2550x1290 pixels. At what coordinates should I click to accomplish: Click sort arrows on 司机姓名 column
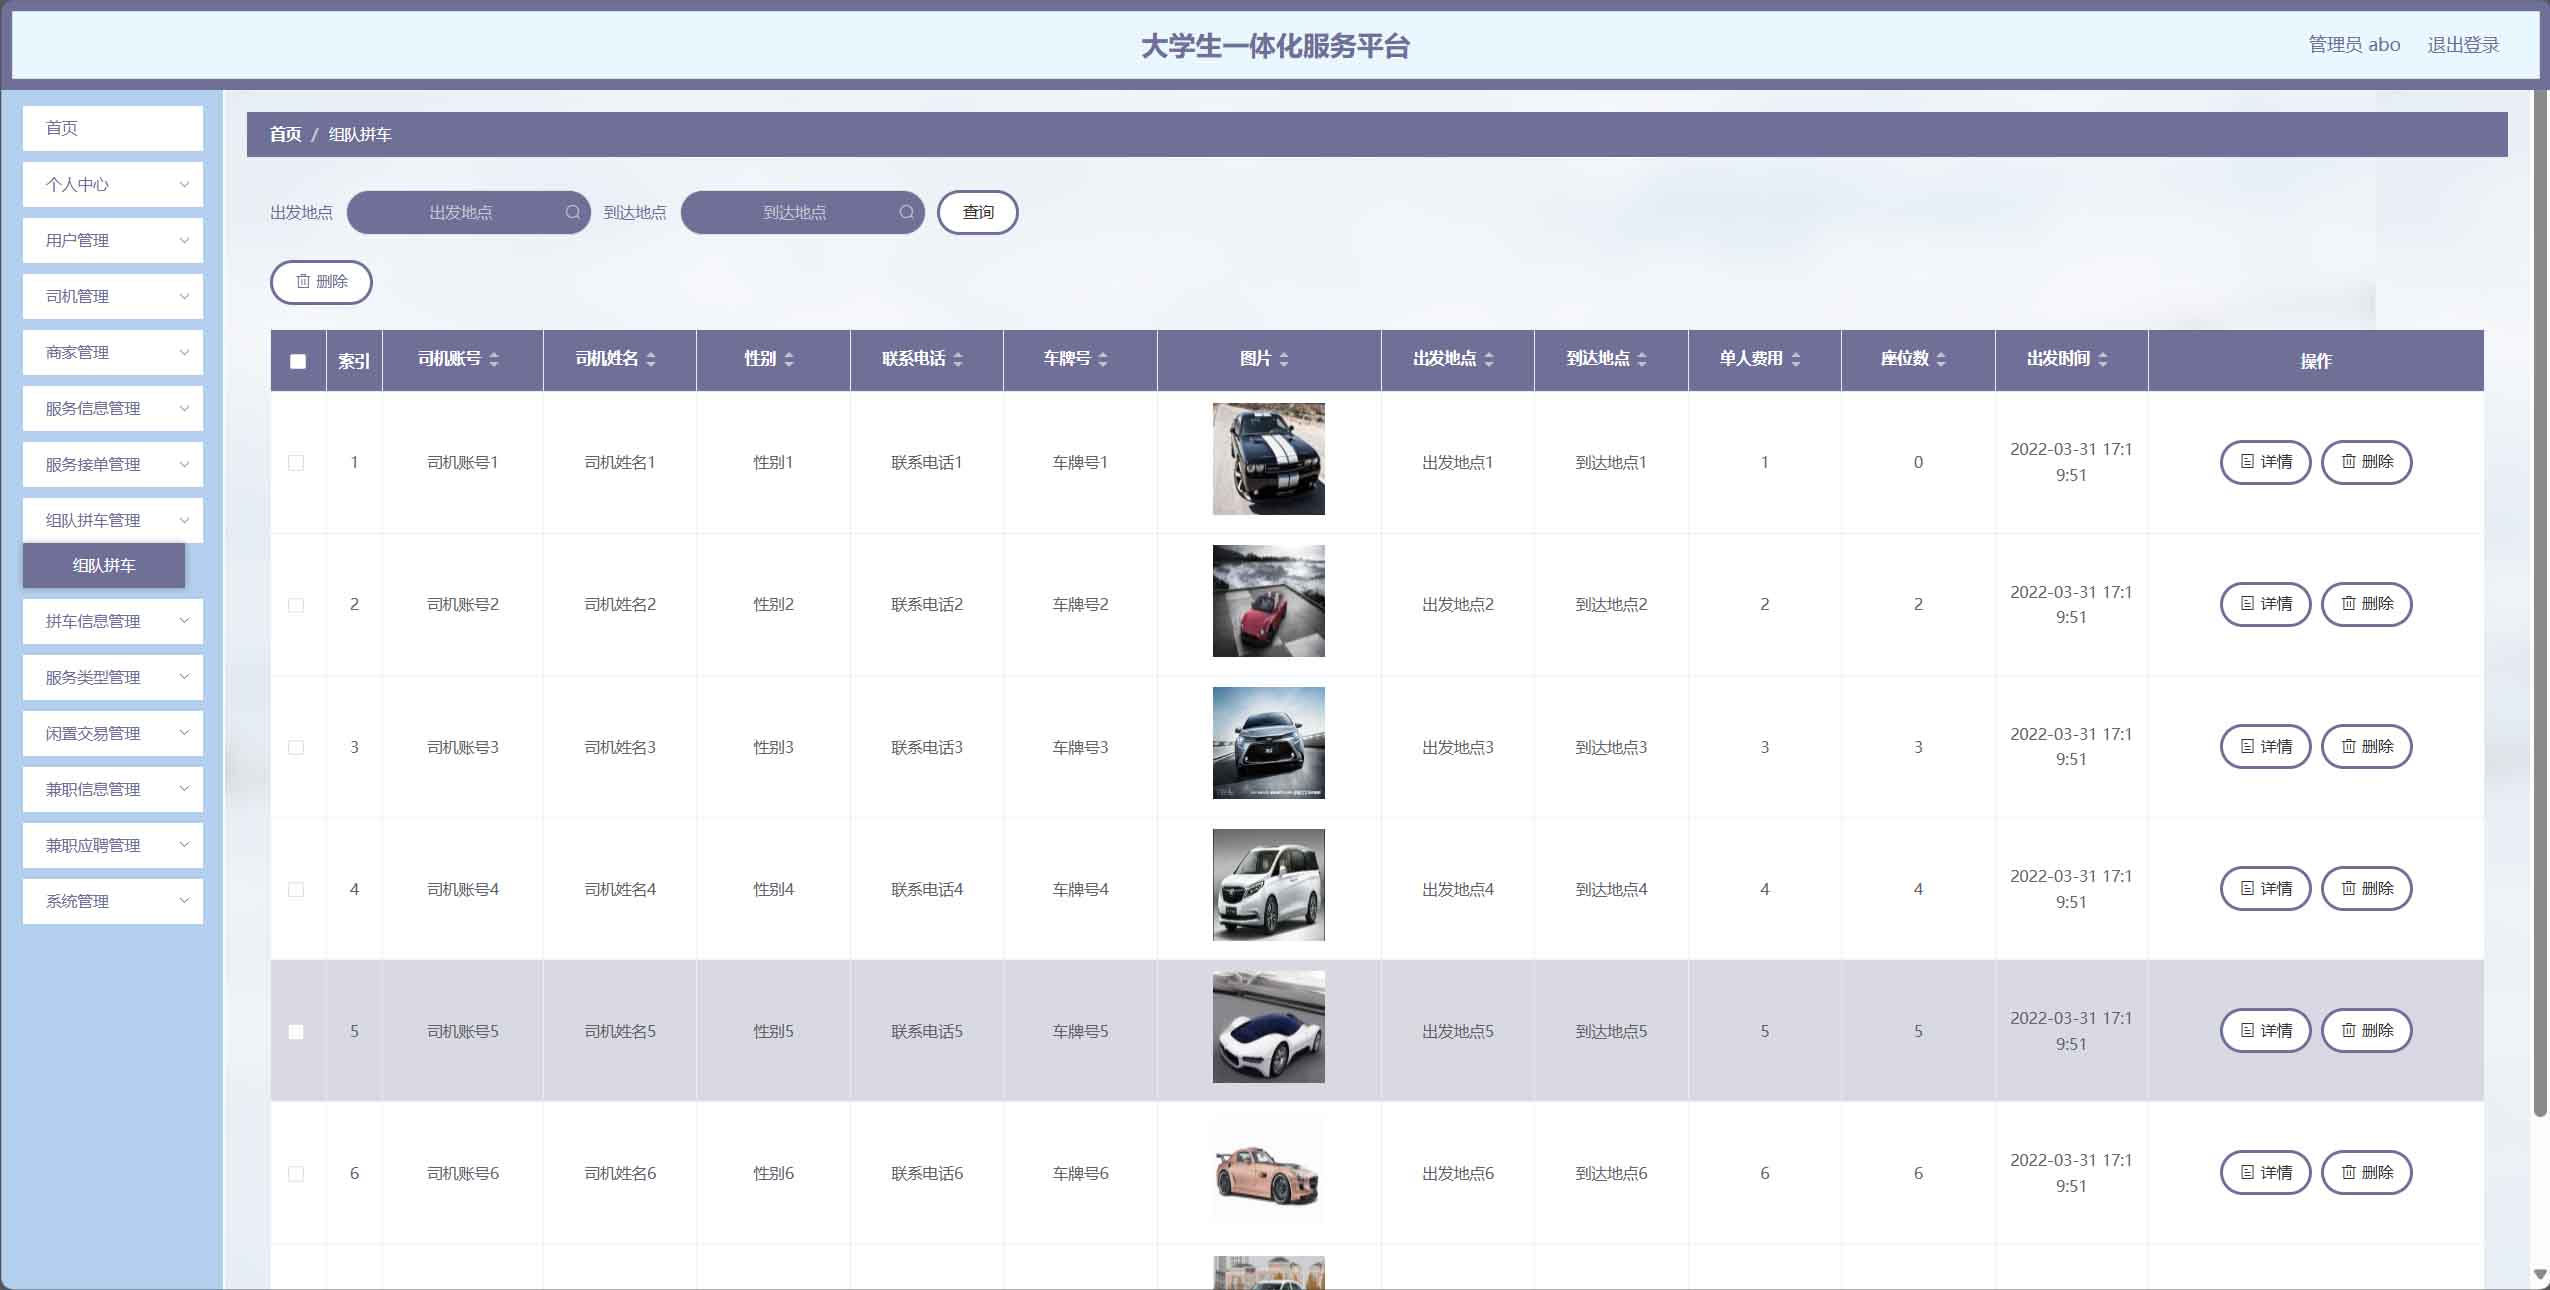651,359
